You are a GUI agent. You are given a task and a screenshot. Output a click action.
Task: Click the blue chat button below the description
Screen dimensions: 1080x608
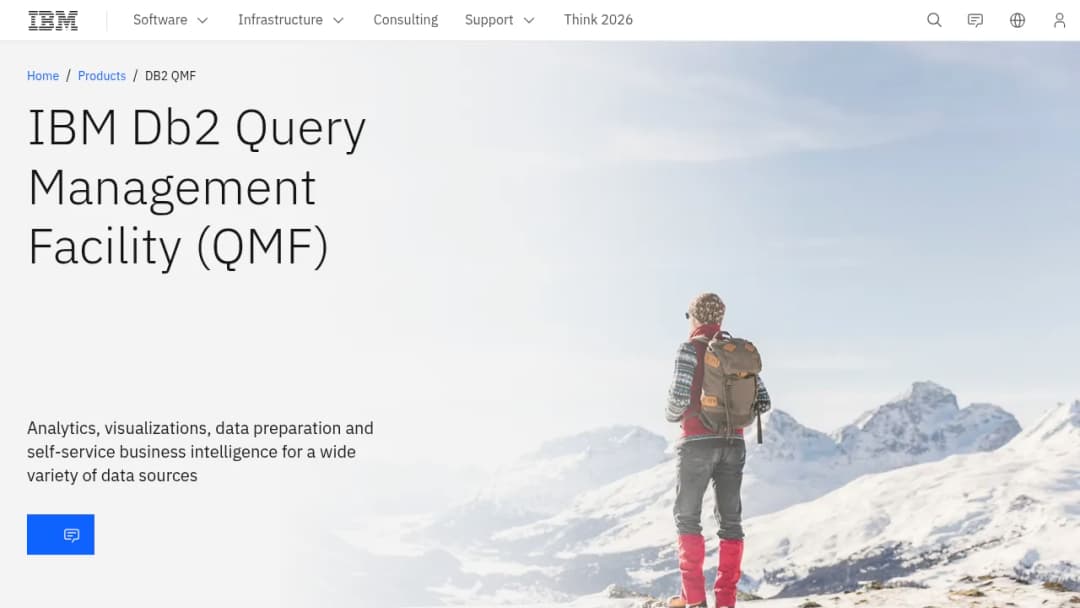(x=61, y=534)
